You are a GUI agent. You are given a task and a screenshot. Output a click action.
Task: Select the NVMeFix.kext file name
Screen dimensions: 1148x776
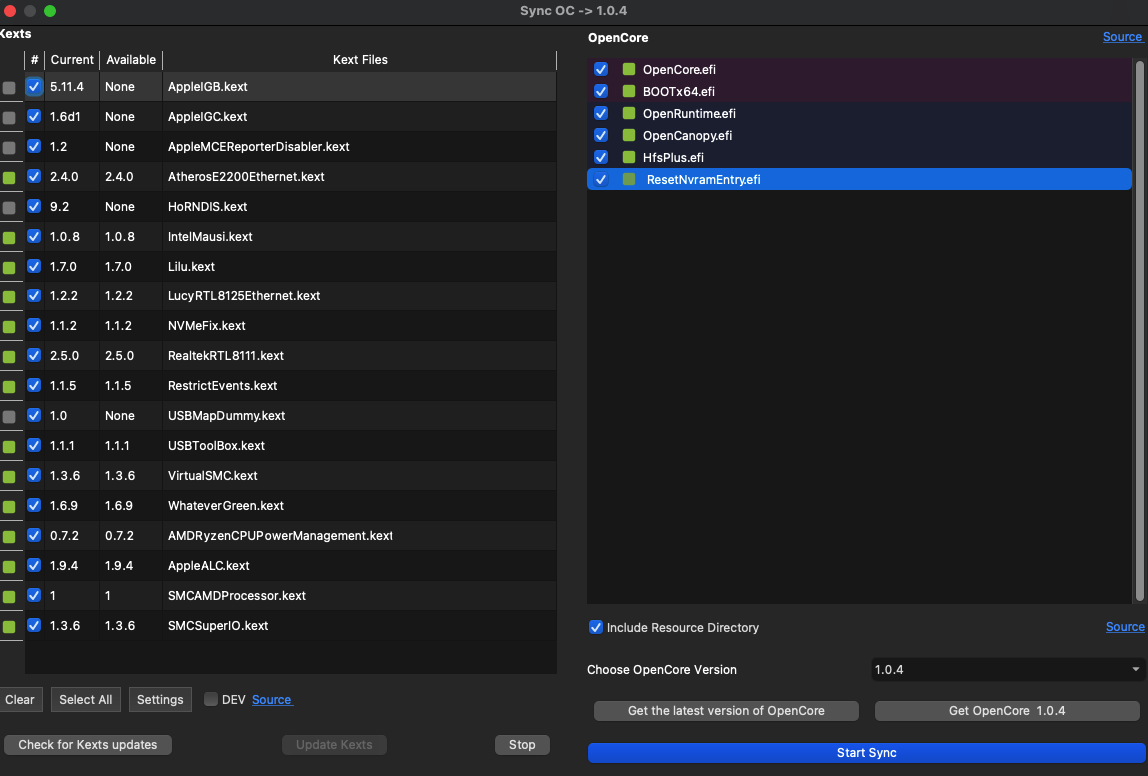[x=206, y=326]
